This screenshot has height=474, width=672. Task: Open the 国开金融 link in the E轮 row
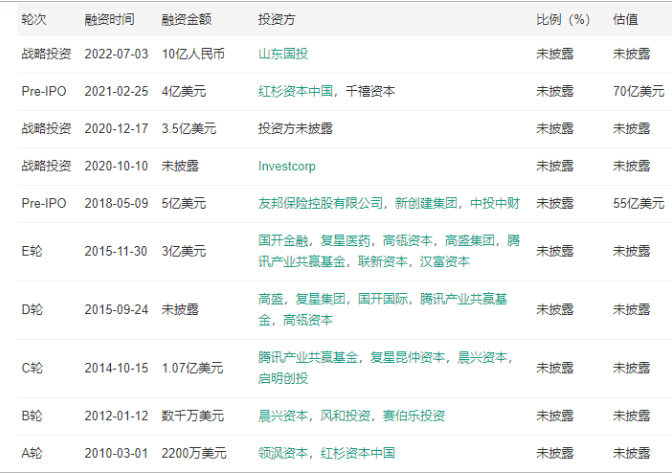pos(283,241)
